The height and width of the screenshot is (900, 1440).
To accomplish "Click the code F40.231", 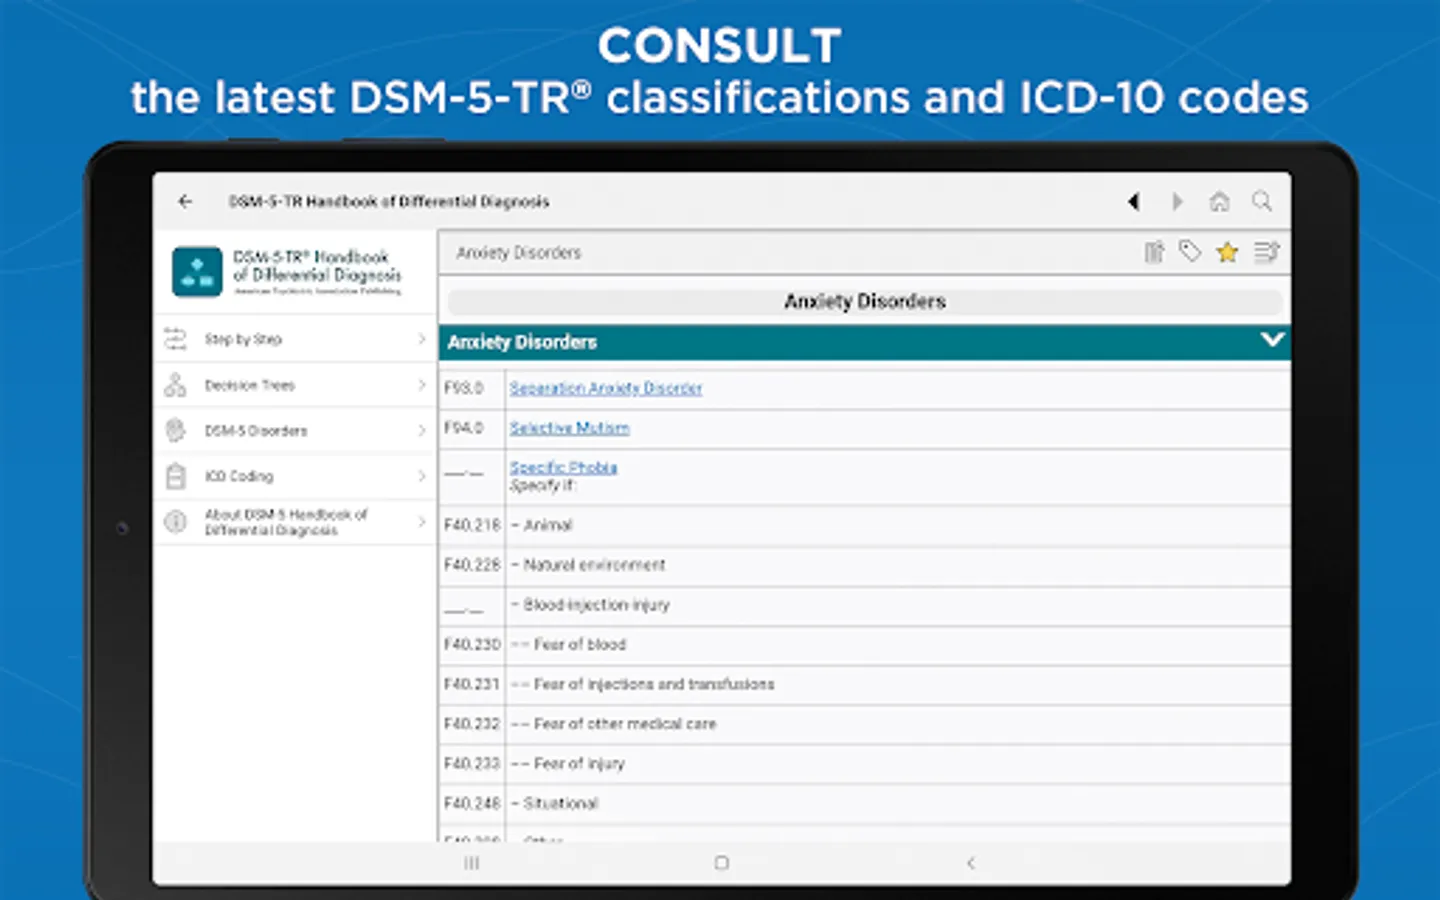I will click(472, 684).
